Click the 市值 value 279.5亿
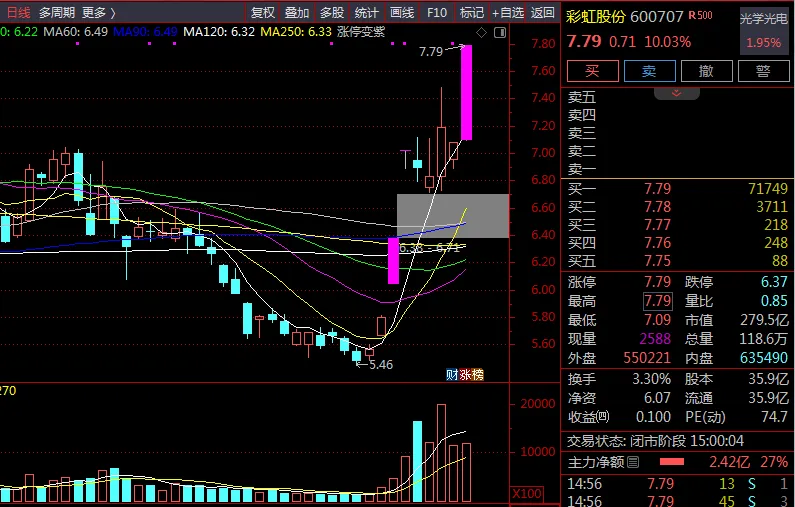Image resolution: width=795 pixels, height=507 pixels. [x=764, y=320]
